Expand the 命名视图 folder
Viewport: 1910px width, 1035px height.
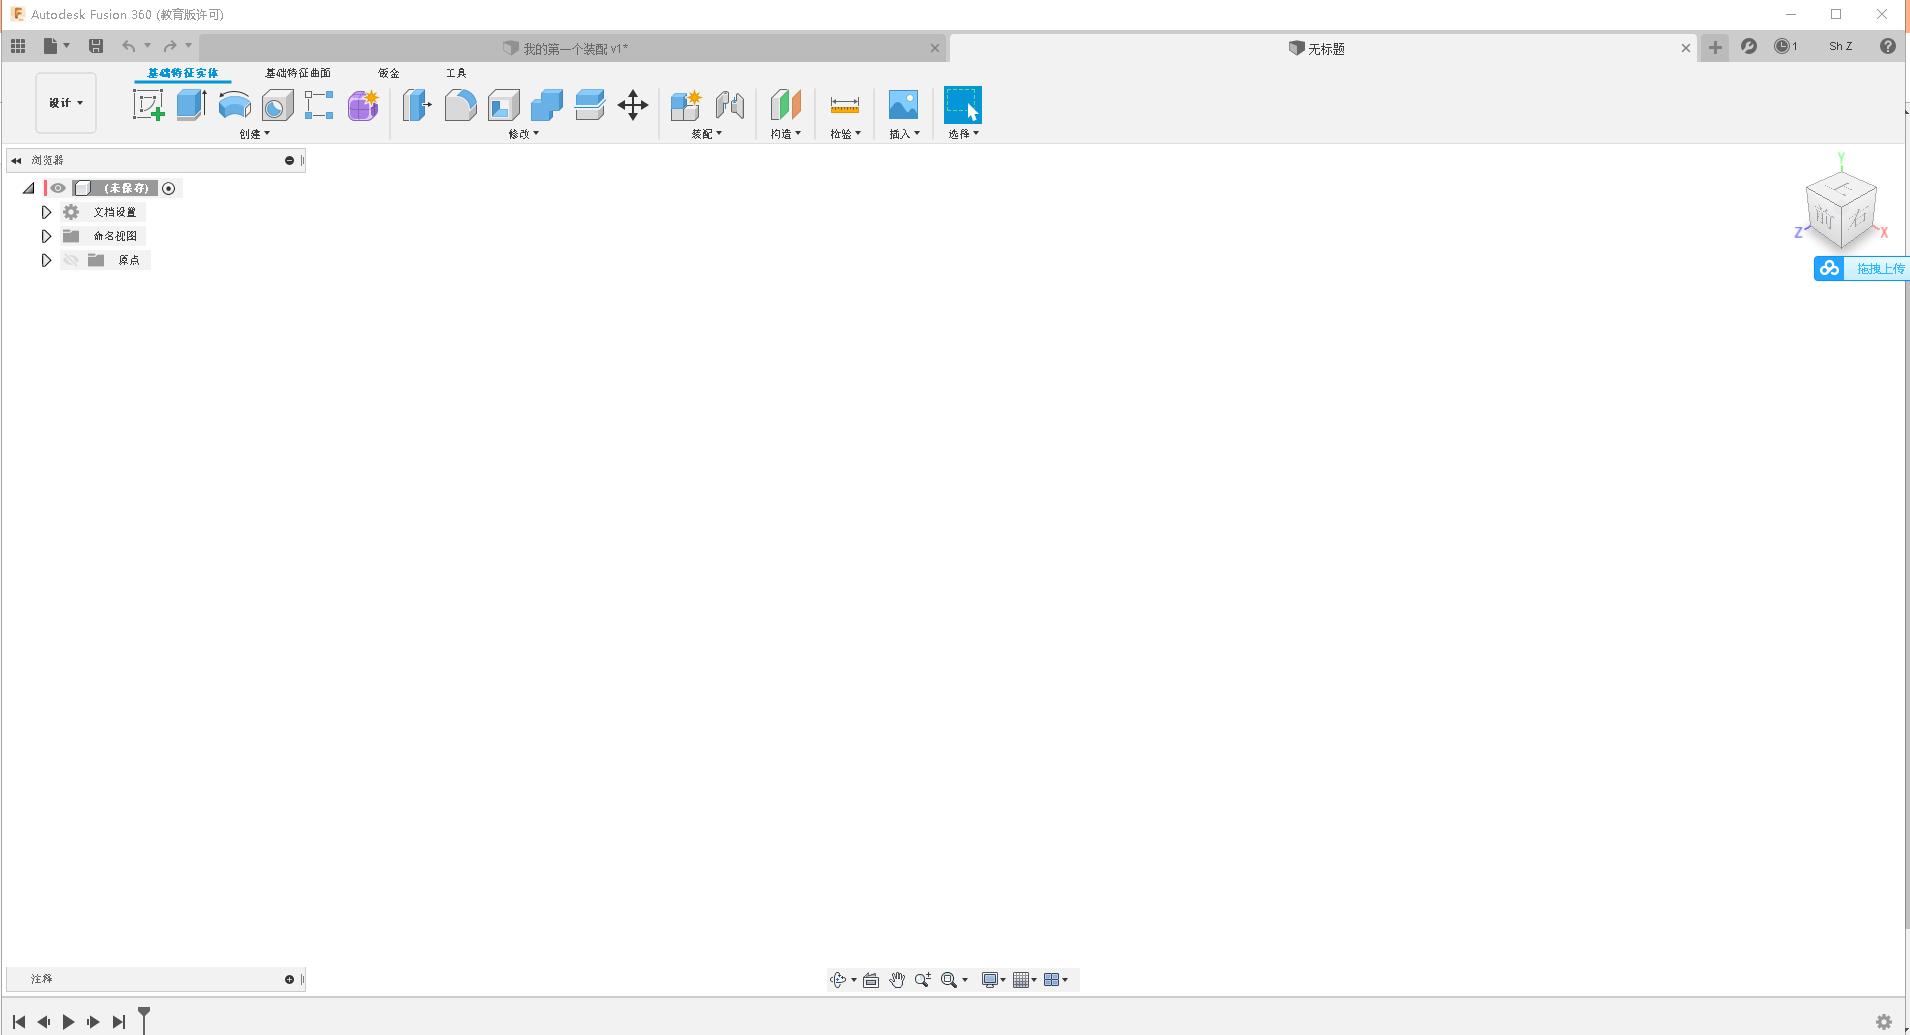46,236
